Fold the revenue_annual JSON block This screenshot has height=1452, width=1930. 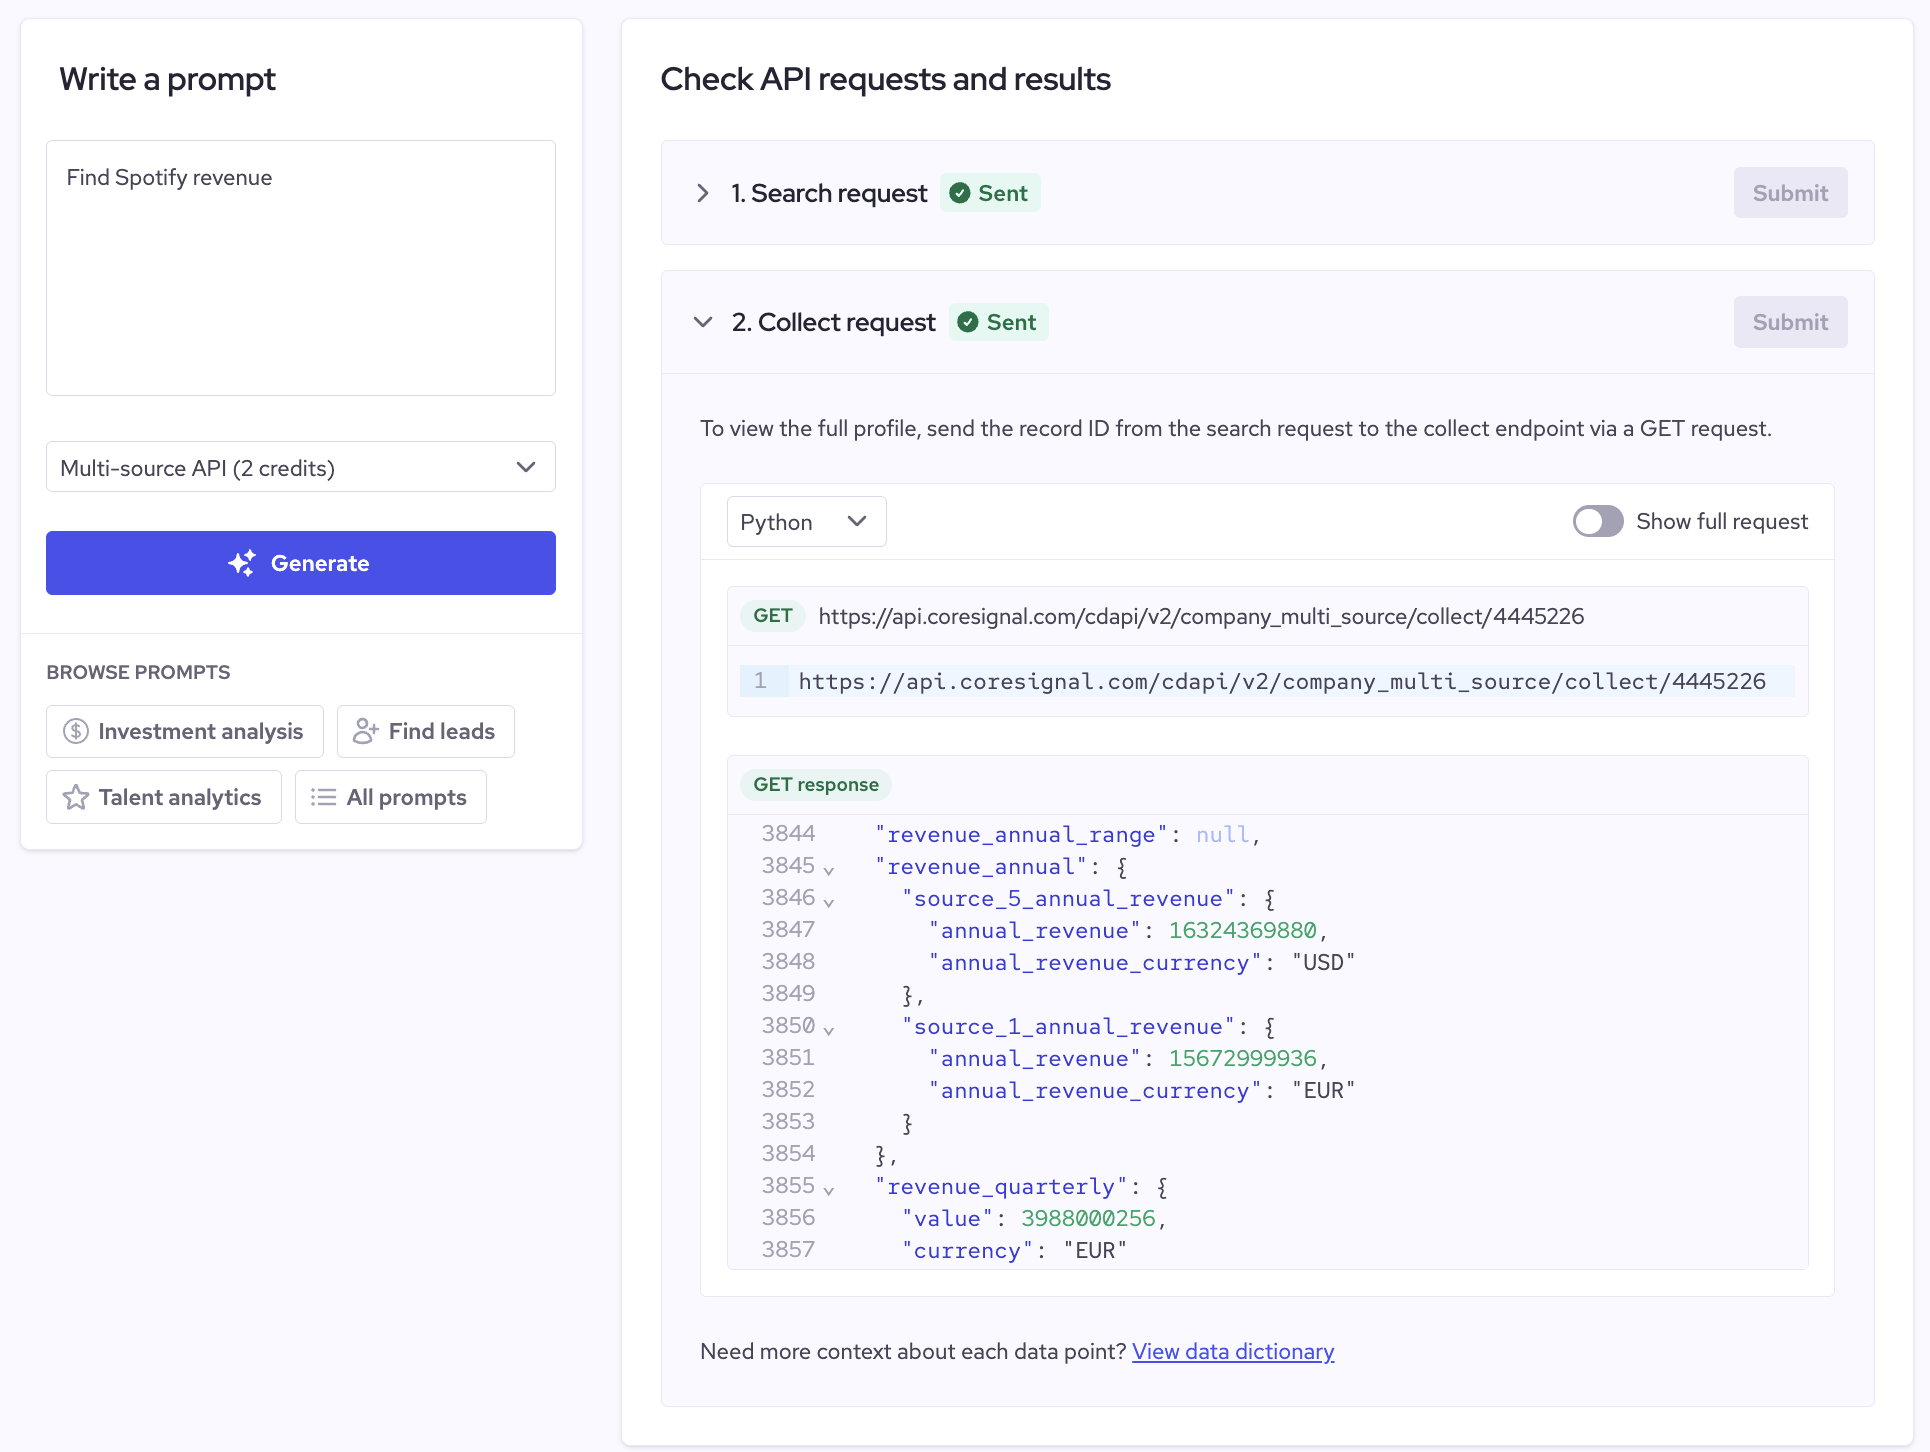point(829,870)
